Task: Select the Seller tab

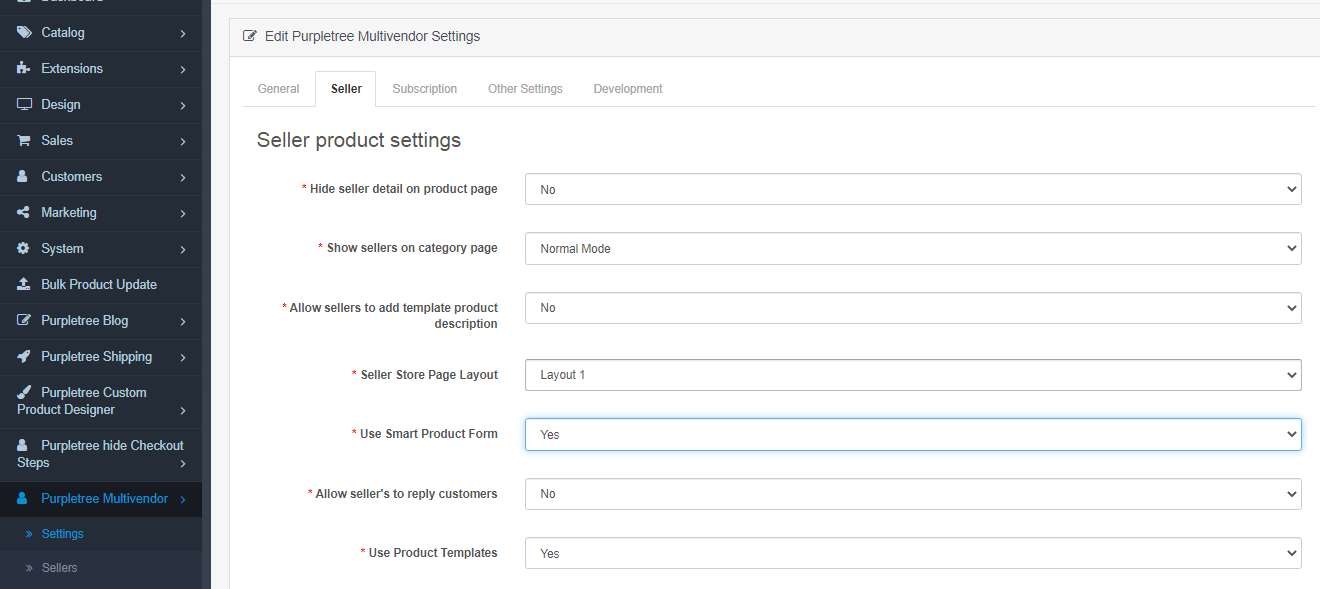Action: click(x=346, y=89)
